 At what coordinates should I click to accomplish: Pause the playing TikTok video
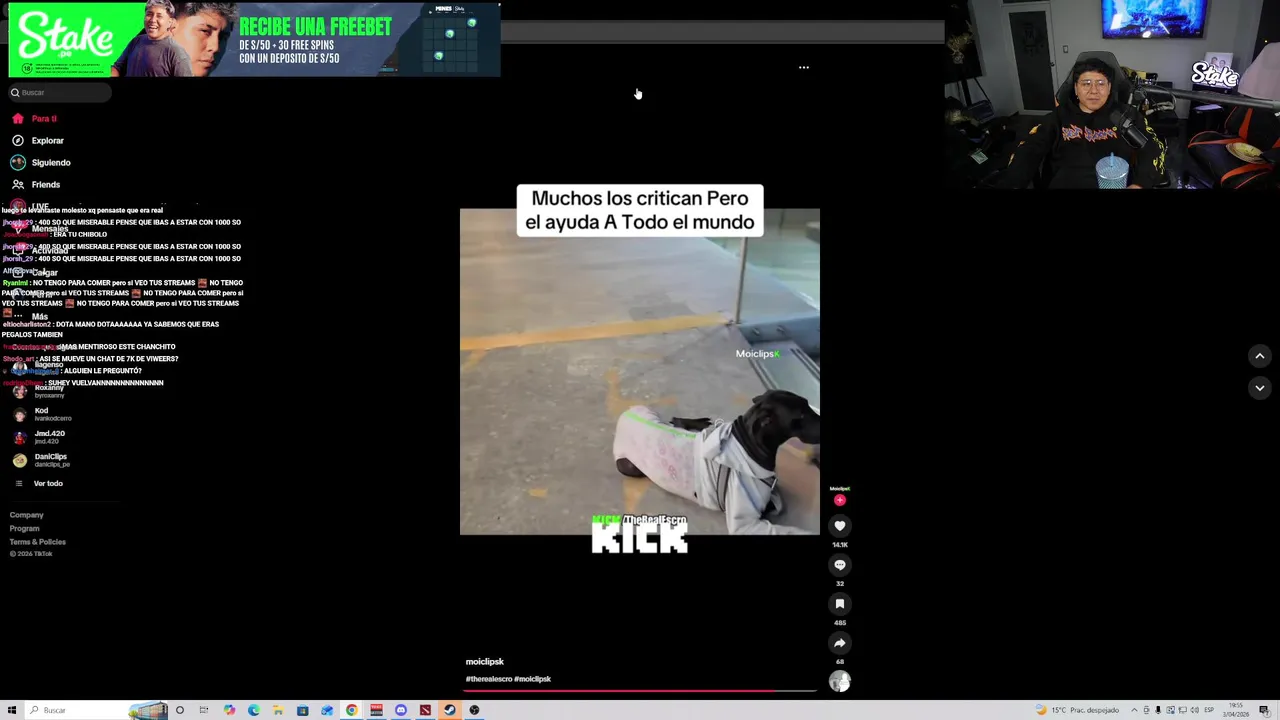point(640,372)
